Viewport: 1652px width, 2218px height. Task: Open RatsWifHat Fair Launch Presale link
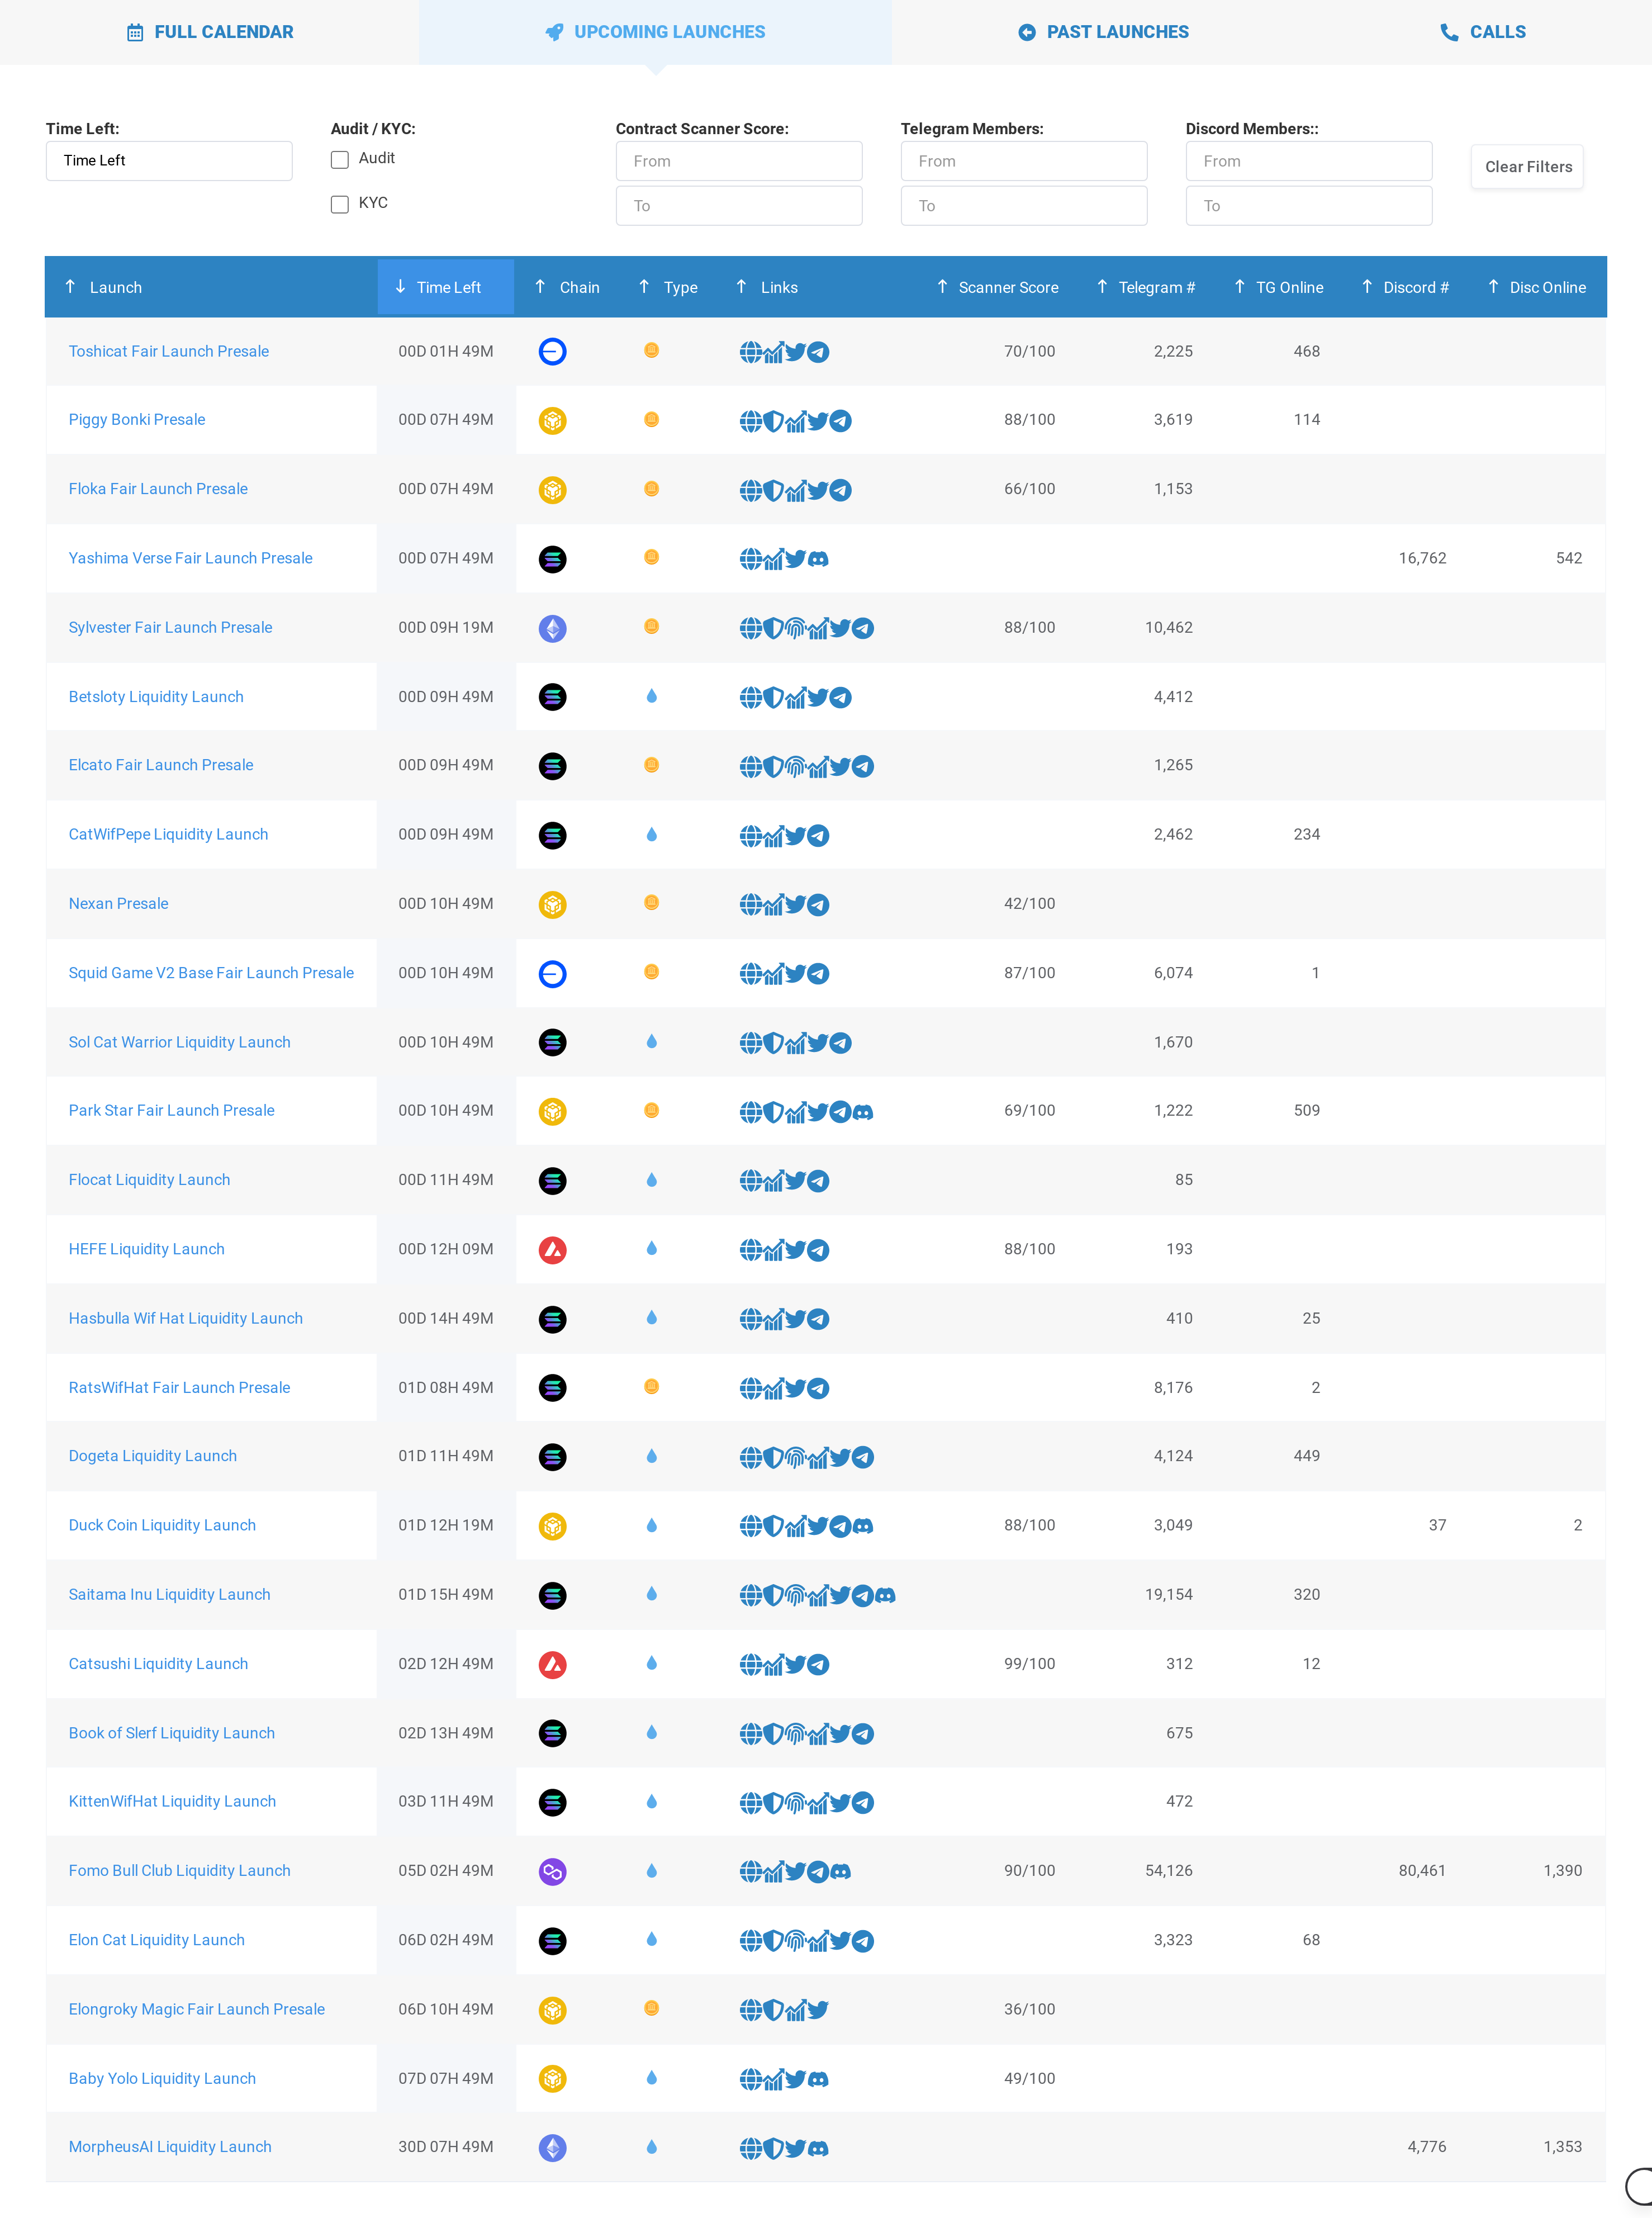pyautogui.click(x=179, y=1388)
